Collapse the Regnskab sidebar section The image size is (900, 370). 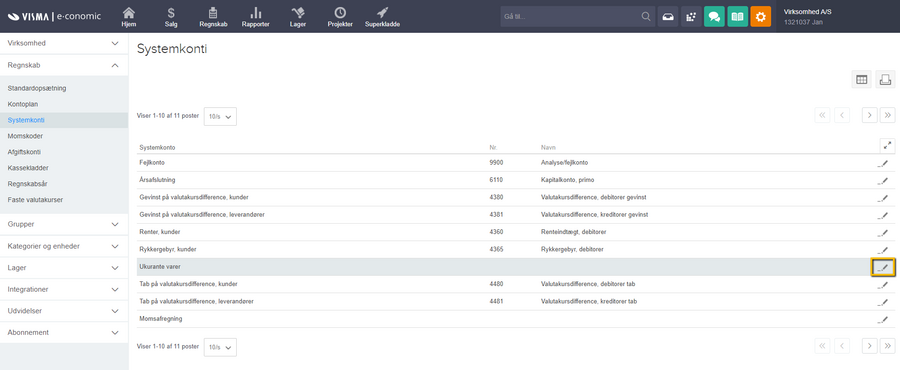pos(64,65)
